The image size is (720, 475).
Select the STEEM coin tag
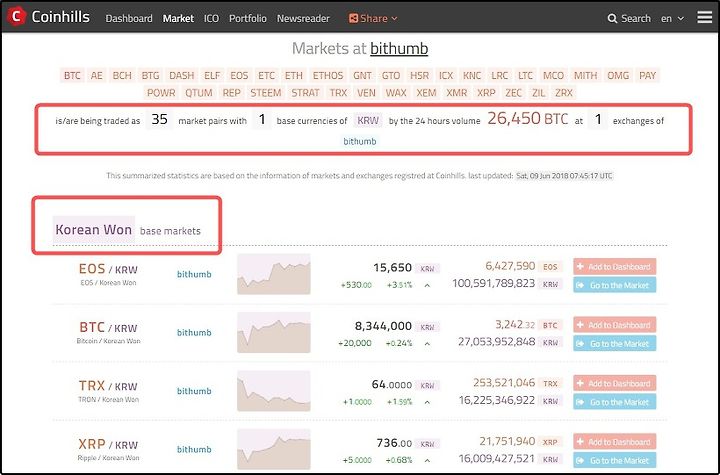point(265,93)
